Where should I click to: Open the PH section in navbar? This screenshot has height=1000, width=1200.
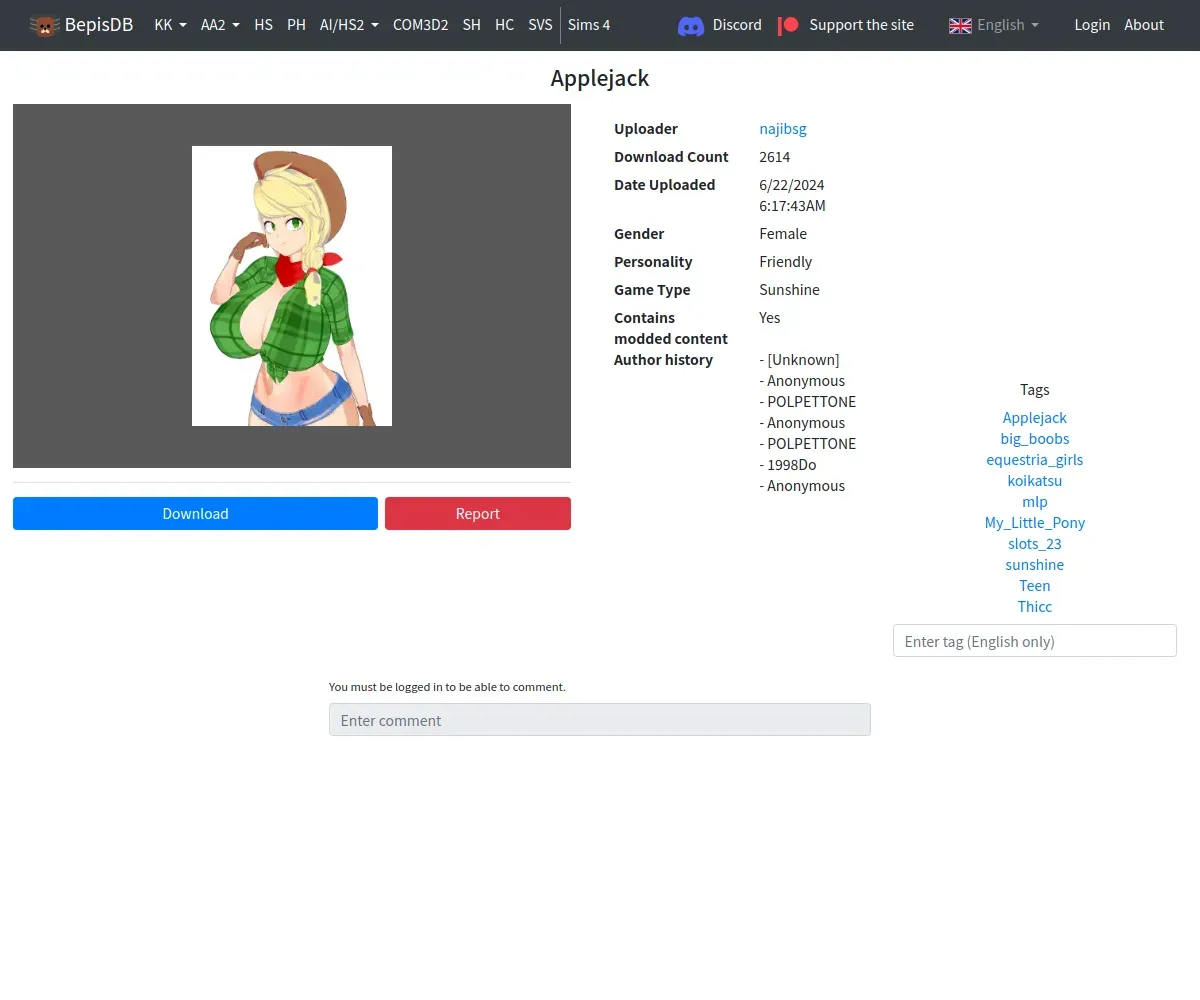(x=296, y=25)
